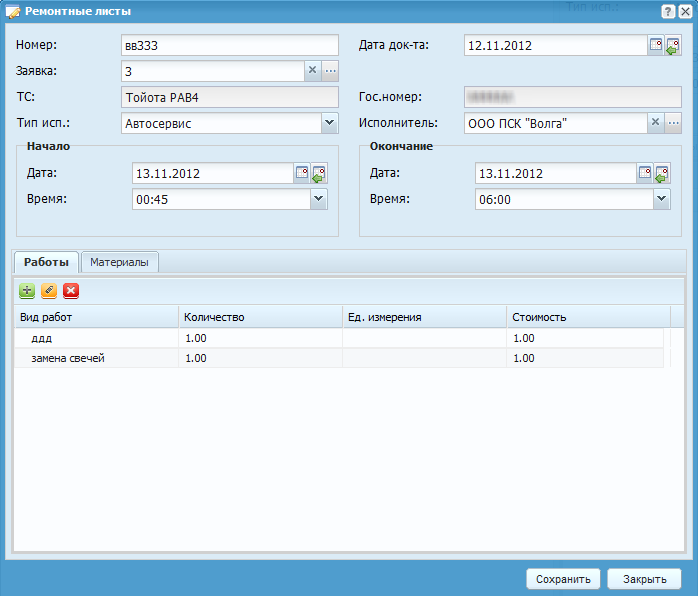Click the Гос.номер field
The height and width of the screenshot is (596, 698).
click(572, 97)
